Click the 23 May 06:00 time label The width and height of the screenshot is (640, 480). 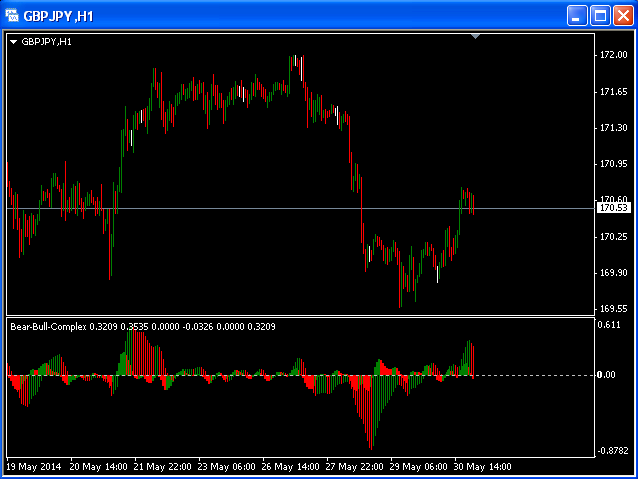[227, 466]
